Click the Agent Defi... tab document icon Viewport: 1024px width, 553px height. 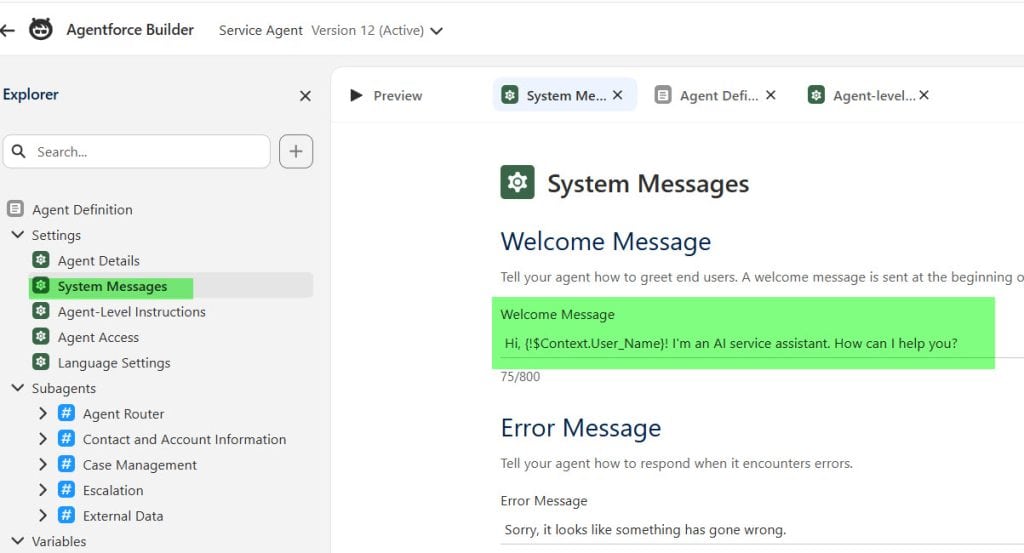663,95
